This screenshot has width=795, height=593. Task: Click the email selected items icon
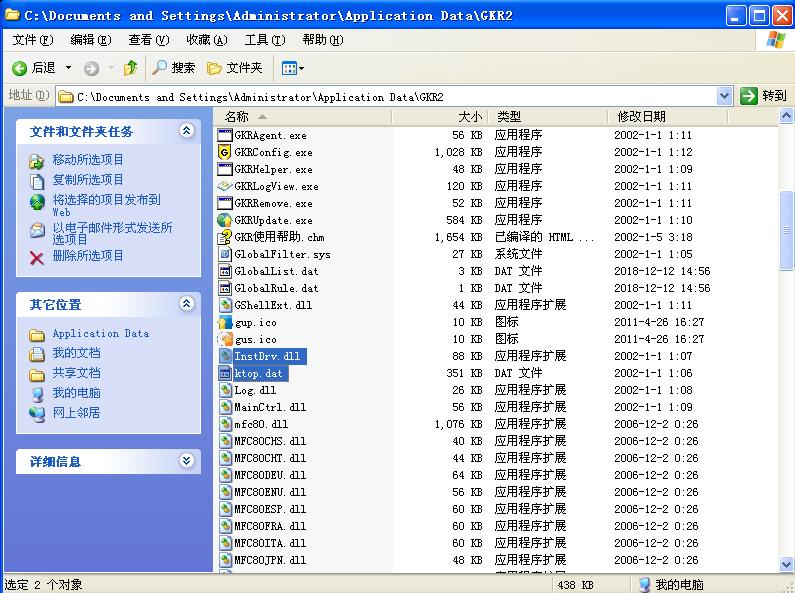37,231
